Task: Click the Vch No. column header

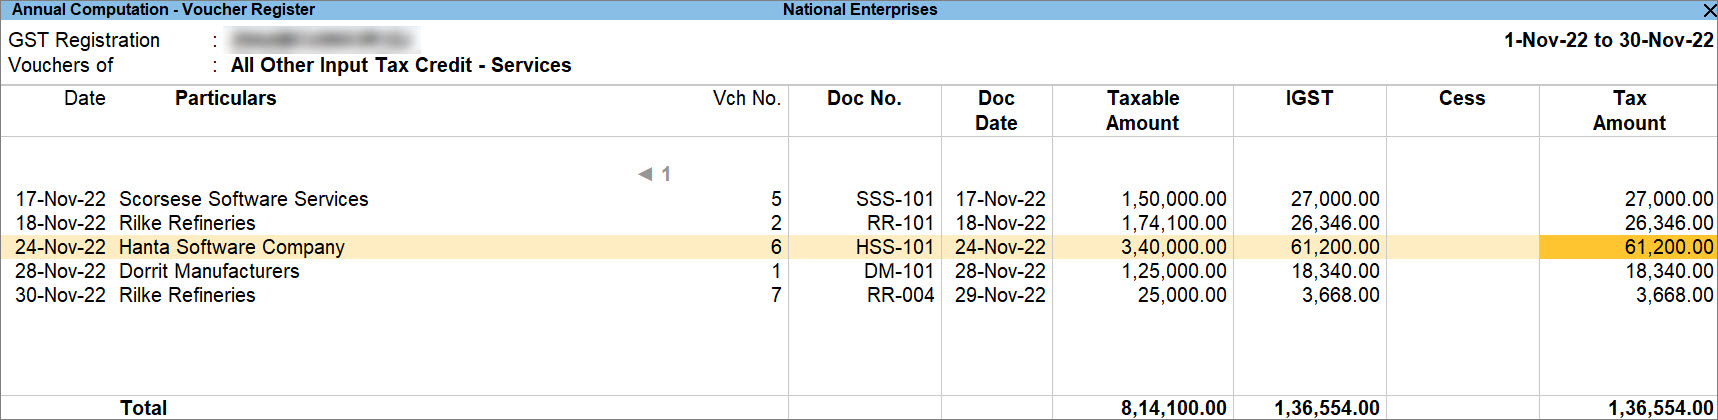Action: click(x=747, y=98)
